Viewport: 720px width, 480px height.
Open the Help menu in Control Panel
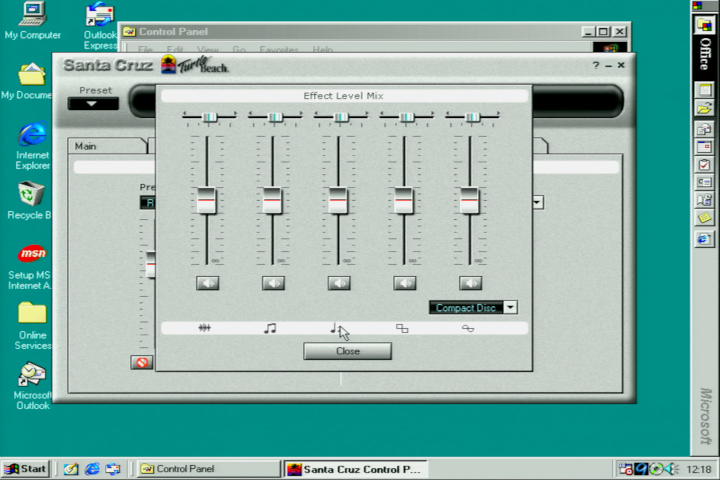tap(322, 50)
